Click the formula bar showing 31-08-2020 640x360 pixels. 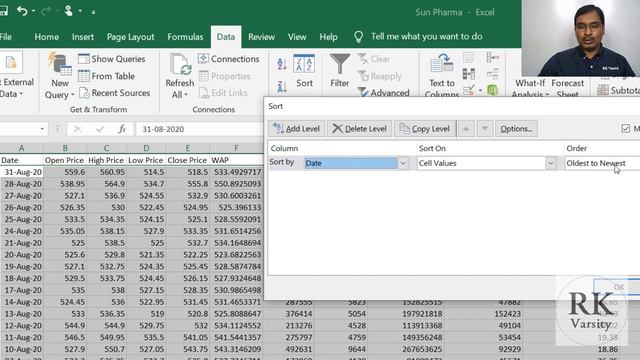[199, 129]
